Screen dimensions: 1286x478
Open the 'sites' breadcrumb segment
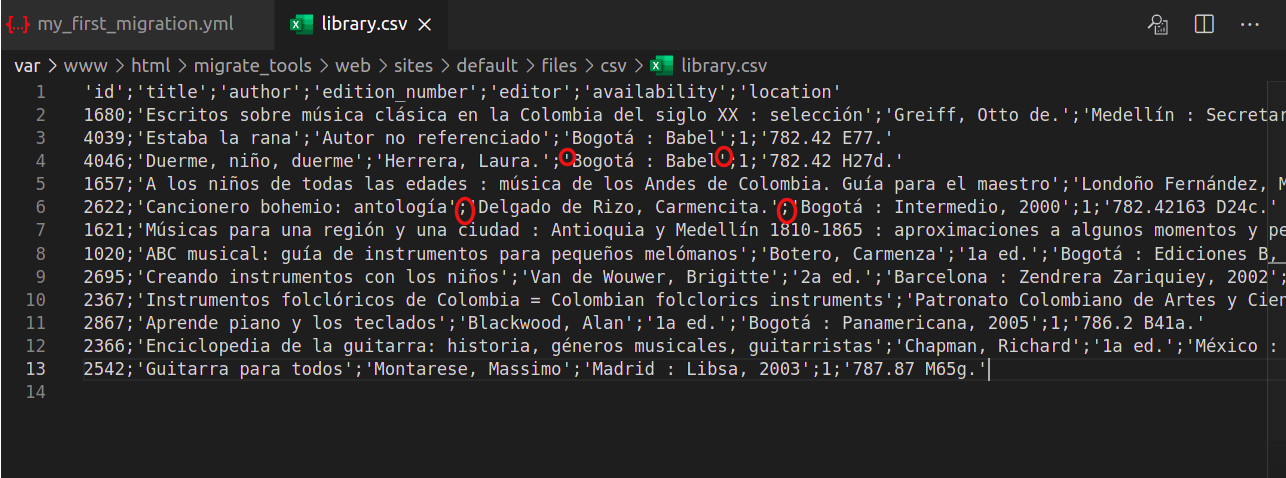(413, 66)
